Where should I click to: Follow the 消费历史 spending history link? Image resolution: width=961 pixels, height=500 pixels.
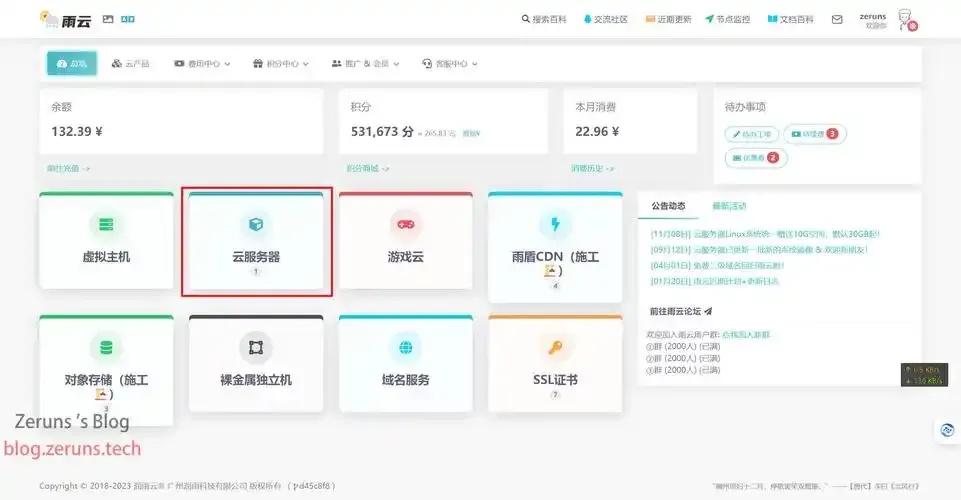pyautogui.click(x=593, y=169)
